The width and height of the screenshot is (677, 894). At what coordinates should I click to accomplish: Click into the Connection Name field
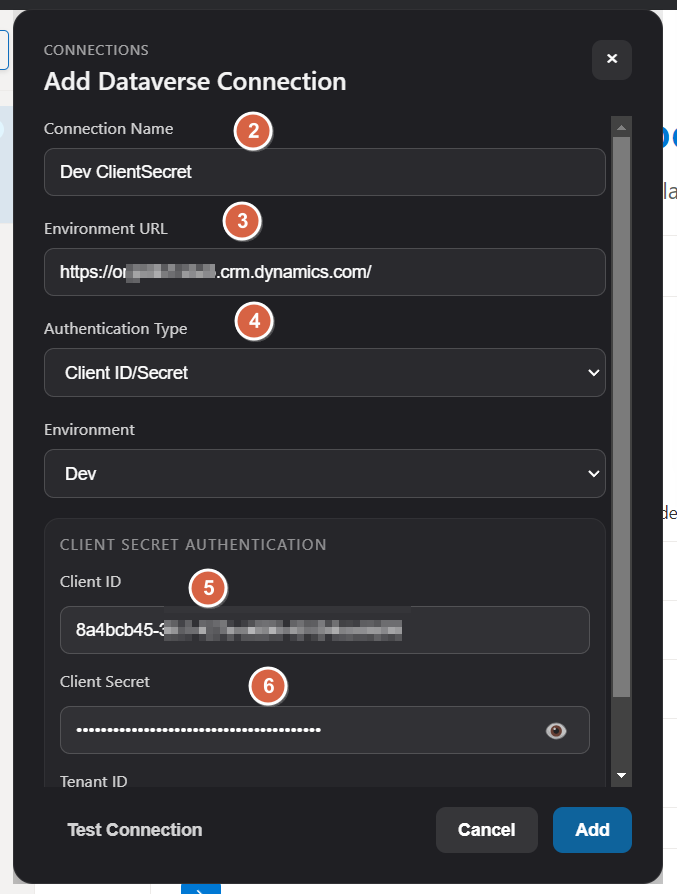click(x=325, y=172)
